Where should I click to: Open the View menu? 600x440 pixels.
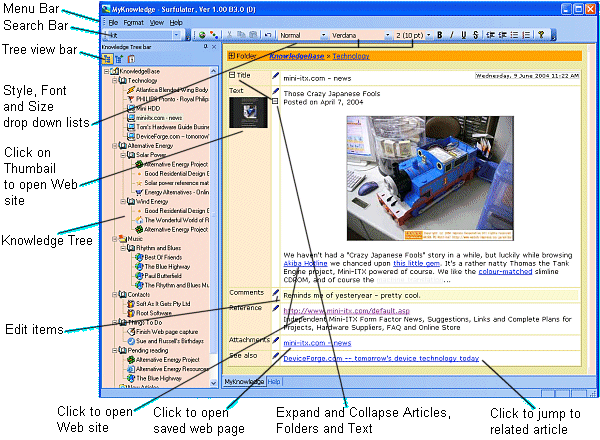click(157, 23)
